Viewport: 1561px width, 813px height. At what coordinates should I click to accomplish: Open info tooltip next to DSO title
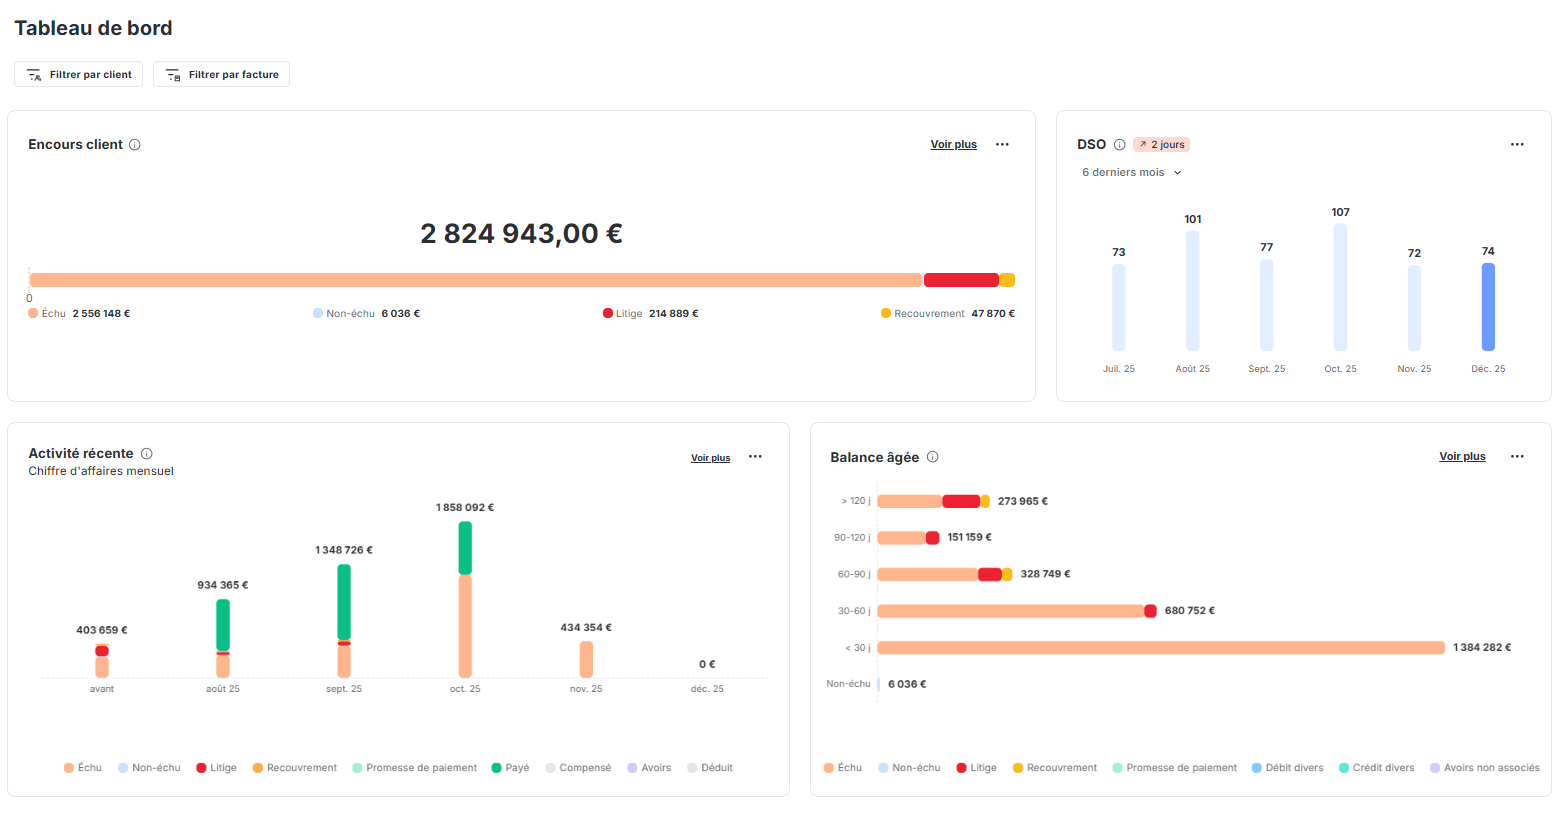(1119, 144)
